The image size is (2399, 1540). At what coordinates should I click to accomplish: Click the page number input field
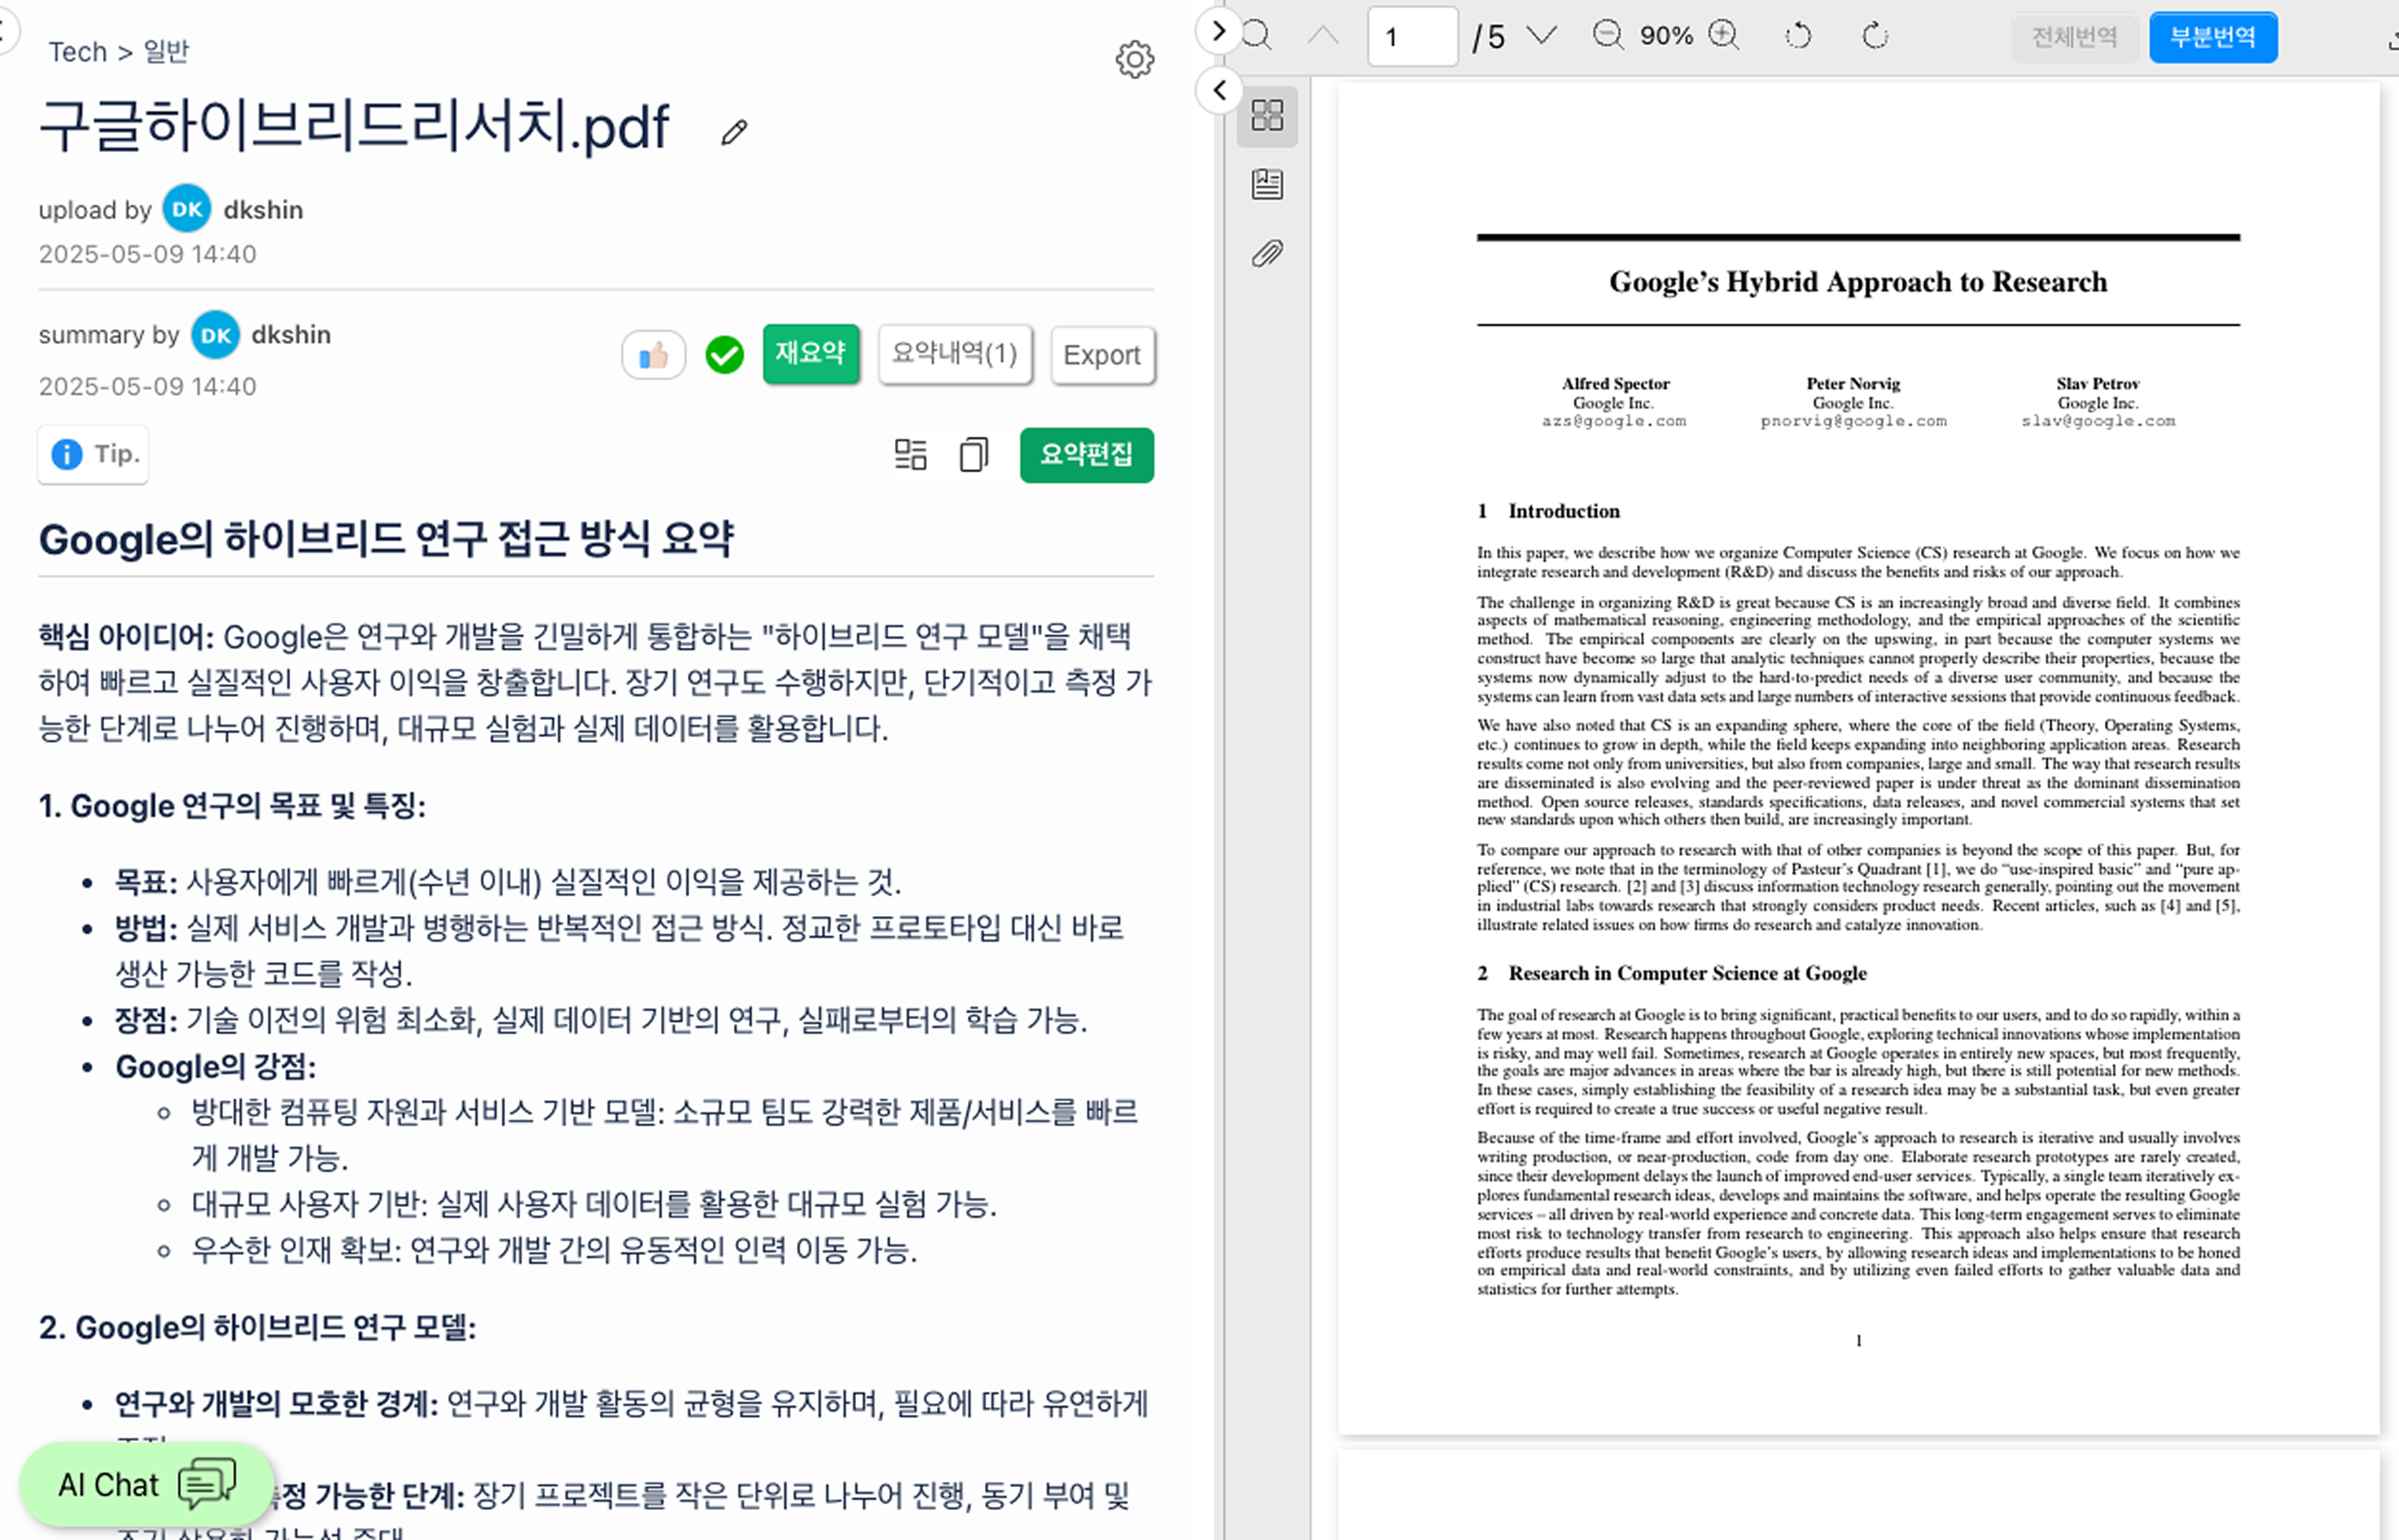(1411, 38)
